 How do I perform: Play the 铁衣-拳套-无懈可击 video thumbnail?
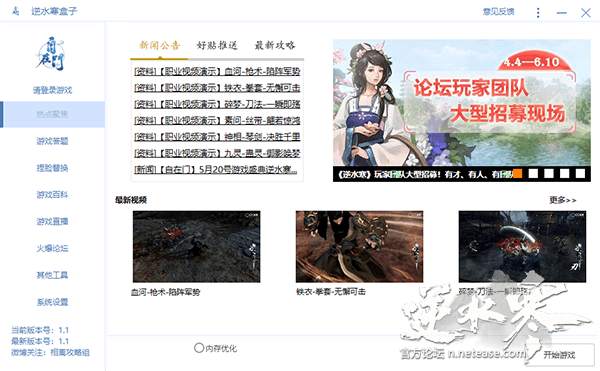click(359, 247)
